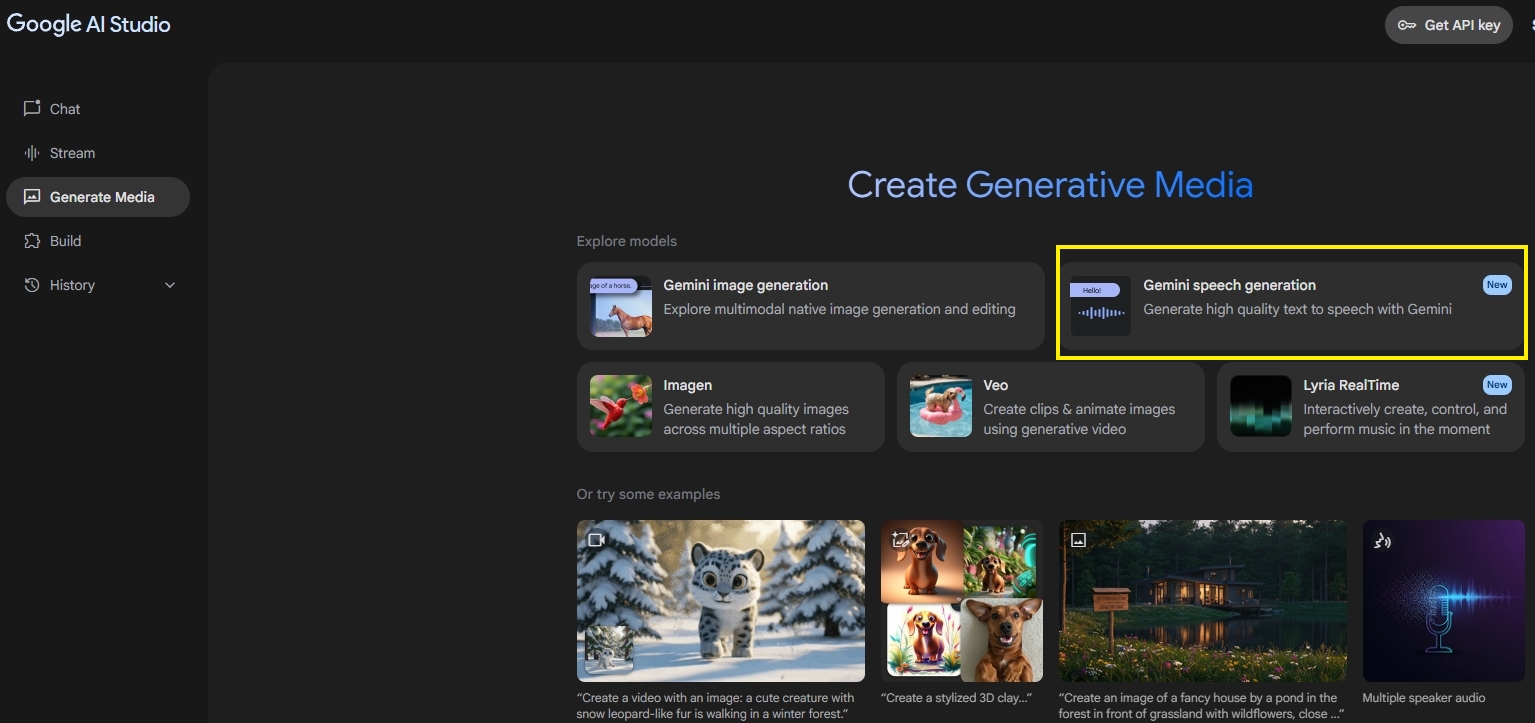Click the Hello waveform thumbnail
The height and width of the screenshot is (723, 1535).
click(1100, 306)
